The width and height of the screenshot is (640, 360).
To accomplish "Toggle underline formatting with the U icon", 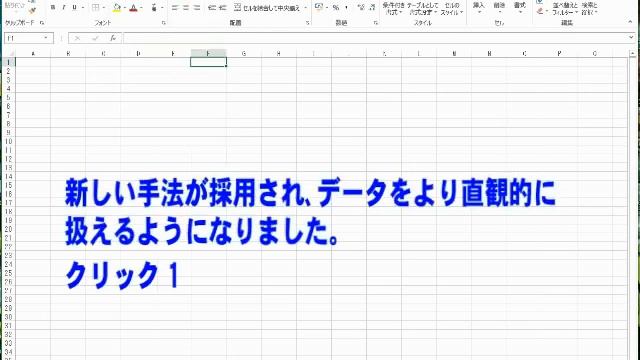I will point(74,7).
